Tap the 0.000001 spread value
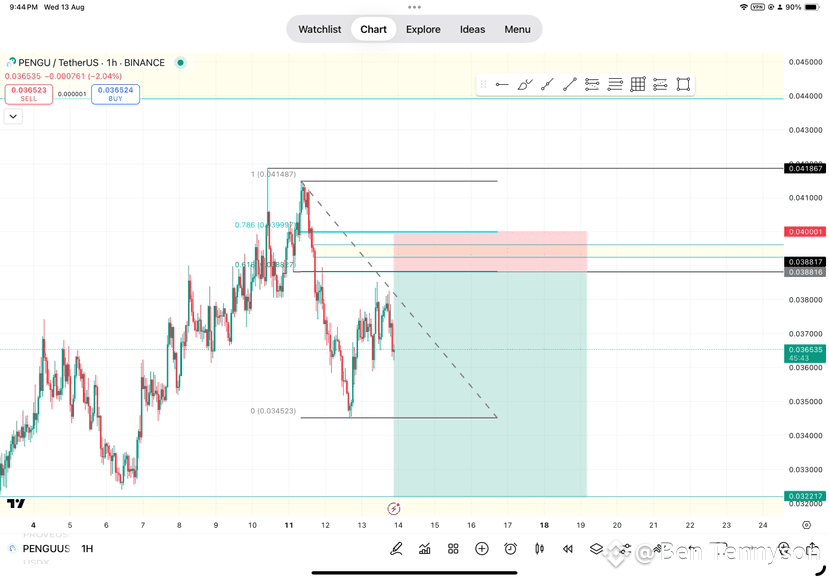 tap(72, 94)
